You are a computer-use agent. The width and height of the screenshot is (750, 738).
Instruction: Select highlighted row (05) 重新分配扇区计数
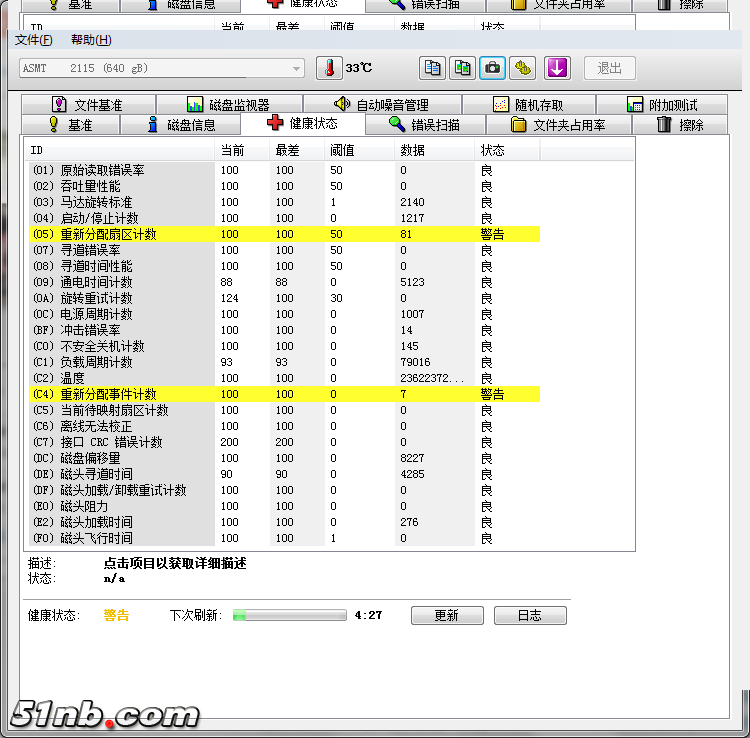coord(284,234)
